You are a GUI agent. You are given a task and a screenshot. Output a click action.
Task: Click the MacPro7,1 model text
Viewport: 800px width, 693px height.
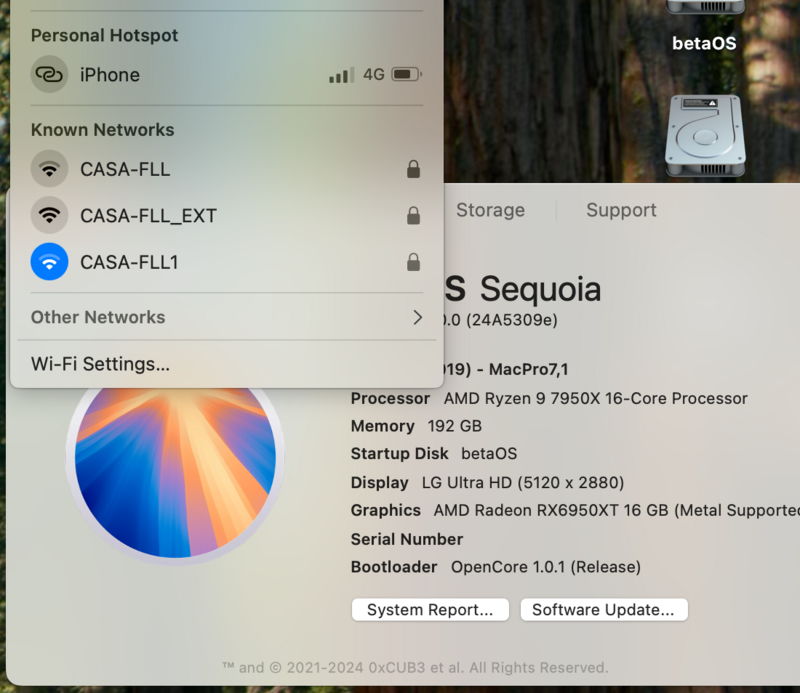[x=528, y=369]
